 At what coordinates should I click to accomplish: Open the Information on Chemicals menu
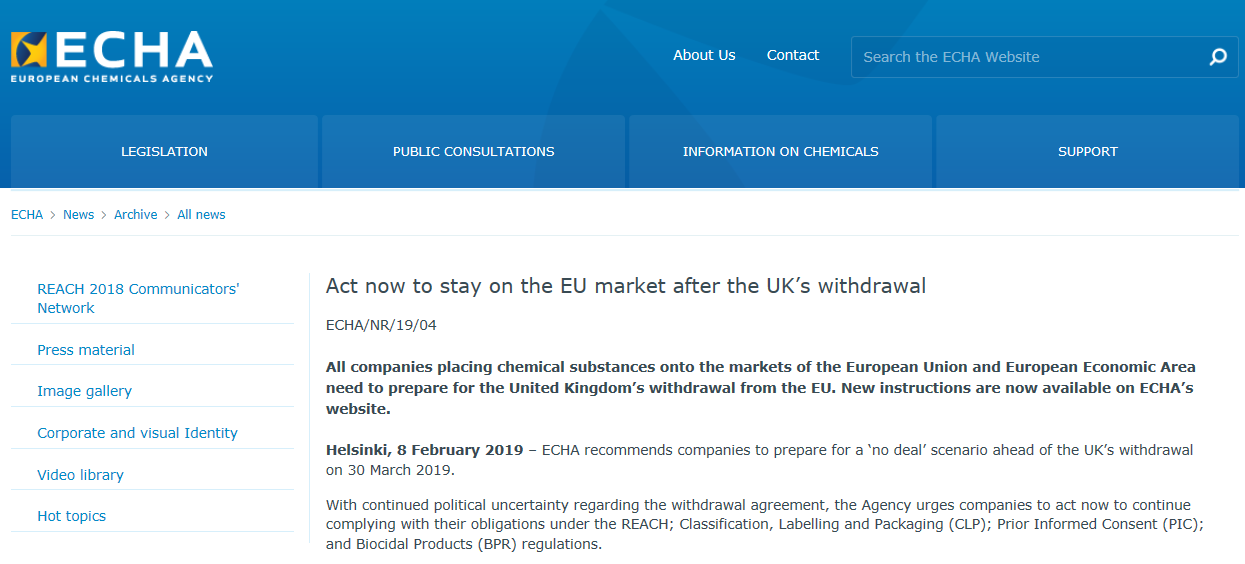[x=780, y=151]
